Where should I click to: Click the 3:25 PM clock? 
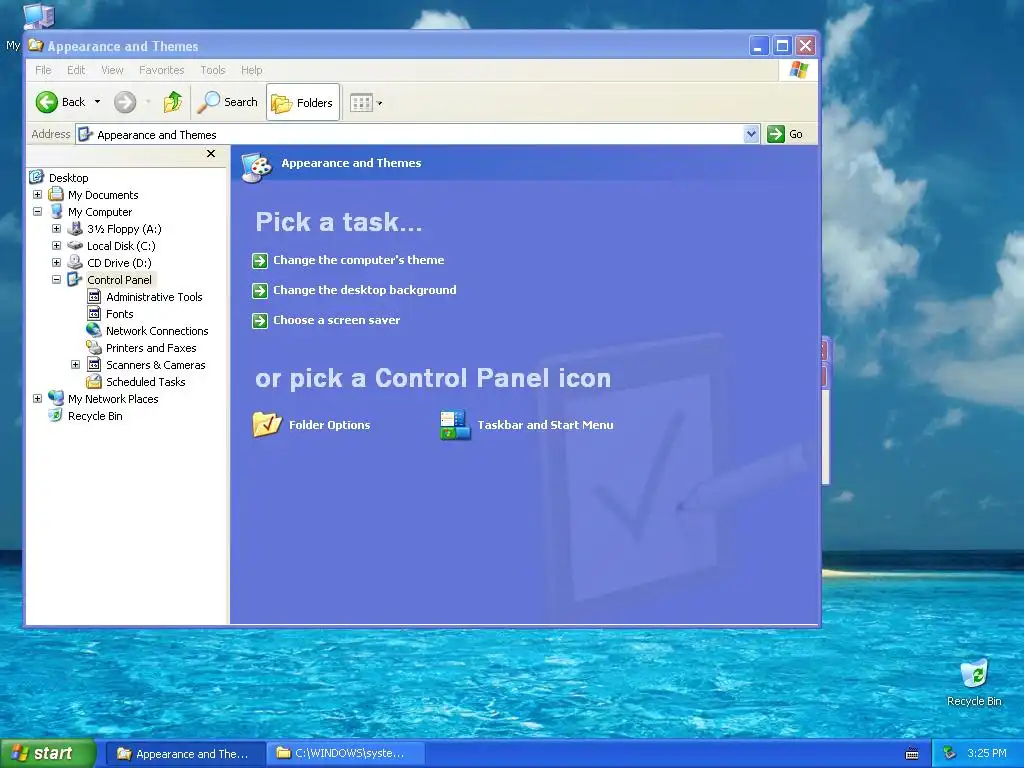click(987, 753)
